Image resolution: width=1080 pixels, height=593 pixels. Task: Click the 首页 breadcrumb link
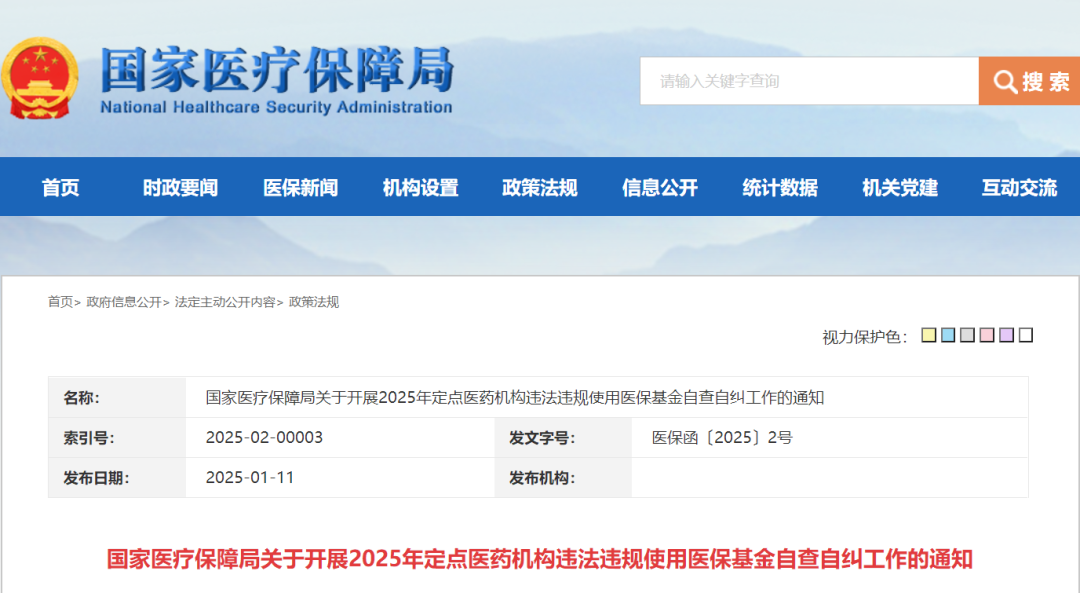60,302
